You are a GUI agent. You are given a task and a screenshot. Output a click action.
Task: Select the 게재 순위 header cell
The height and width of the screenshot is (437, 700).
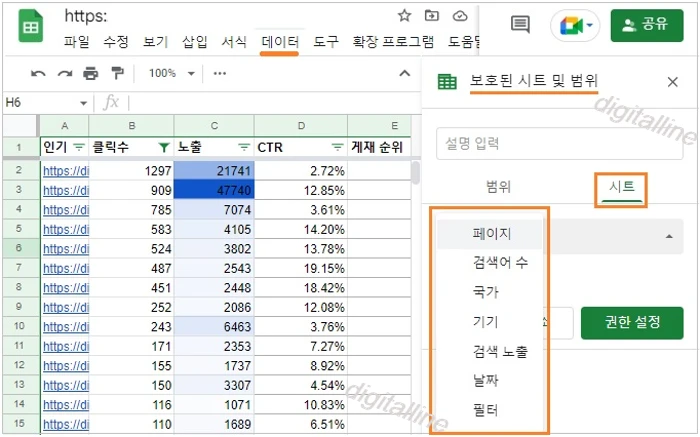tap(379, 147)
